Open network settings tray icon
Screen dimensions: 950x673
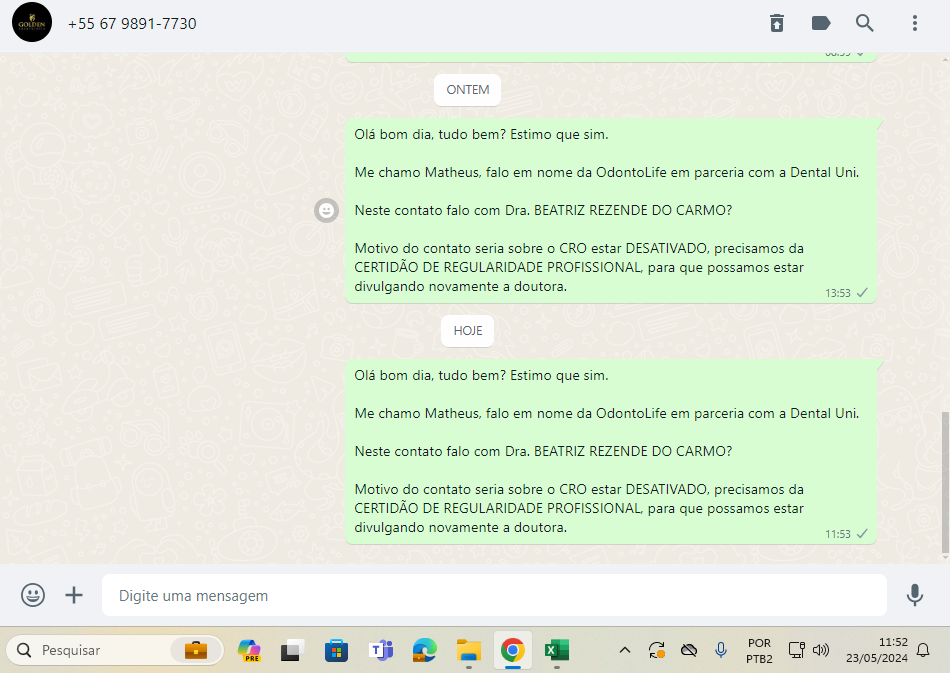[x=796, y=651]
